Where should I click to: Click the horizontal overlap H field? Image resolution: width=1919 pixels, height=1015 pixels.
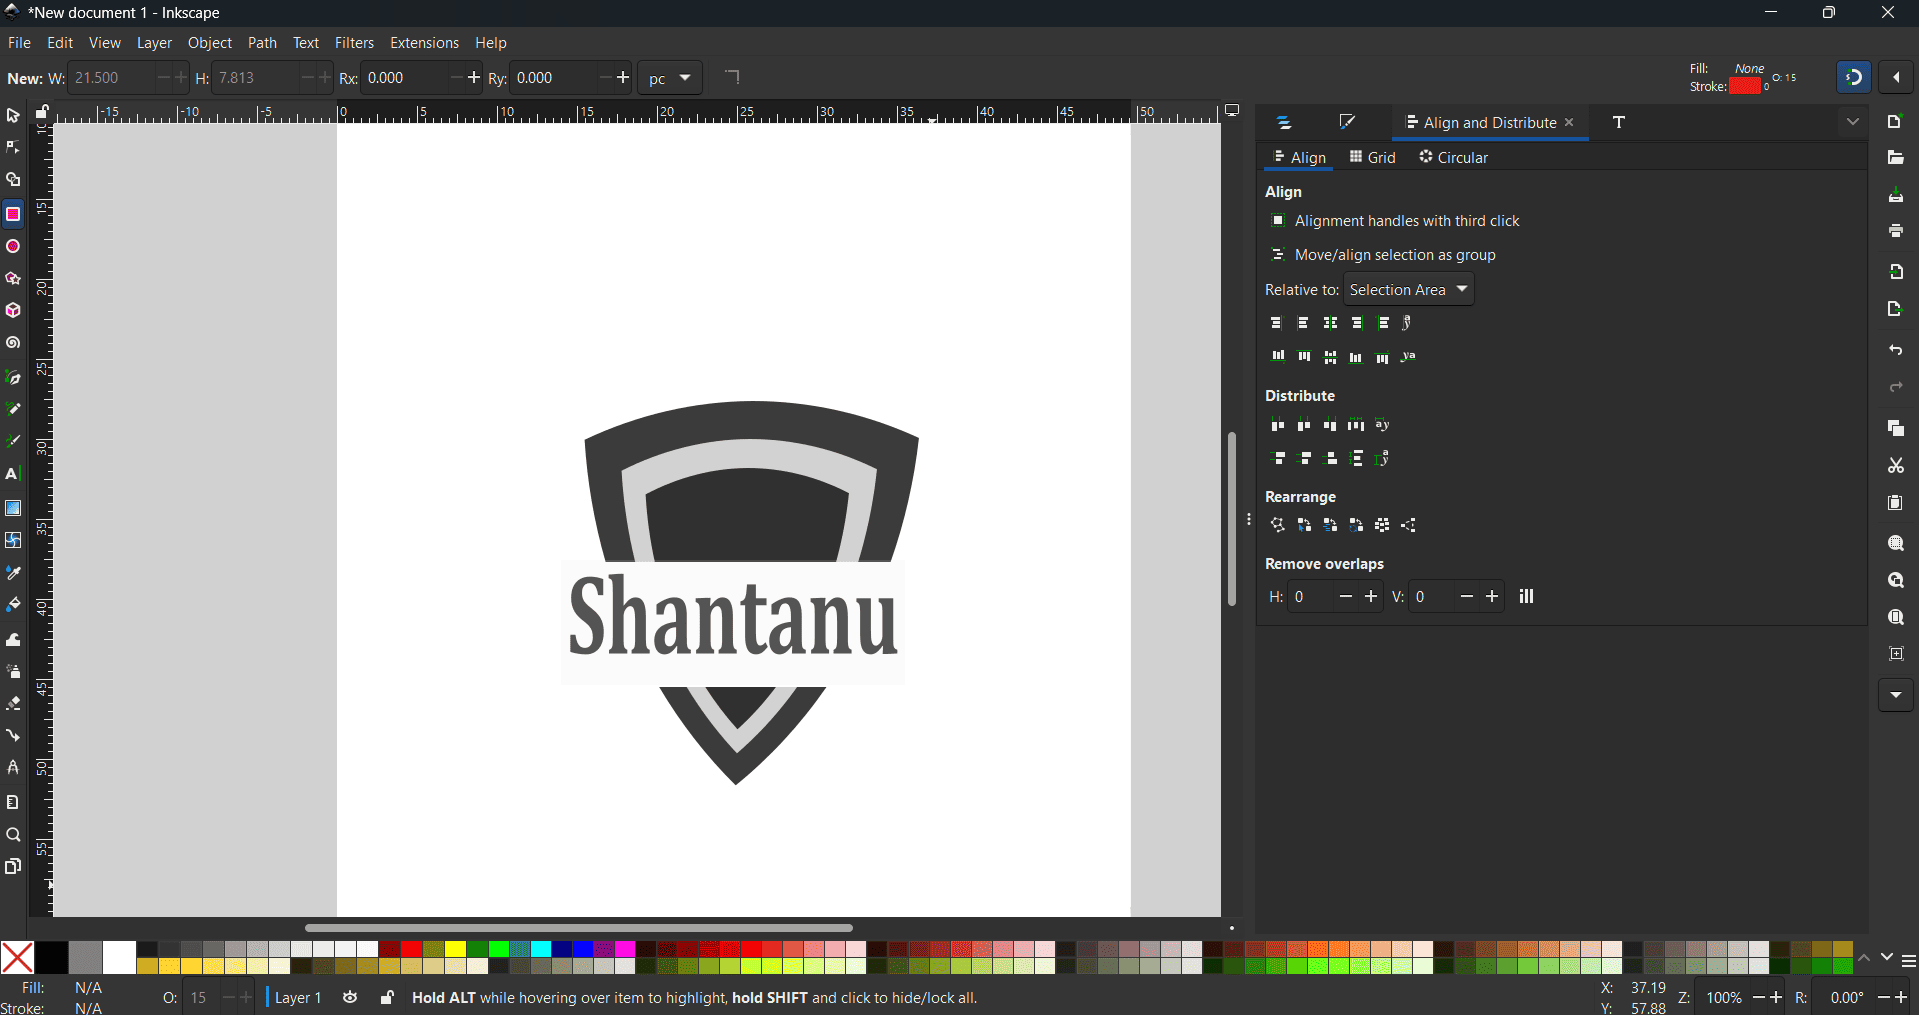pos(1311,597)
